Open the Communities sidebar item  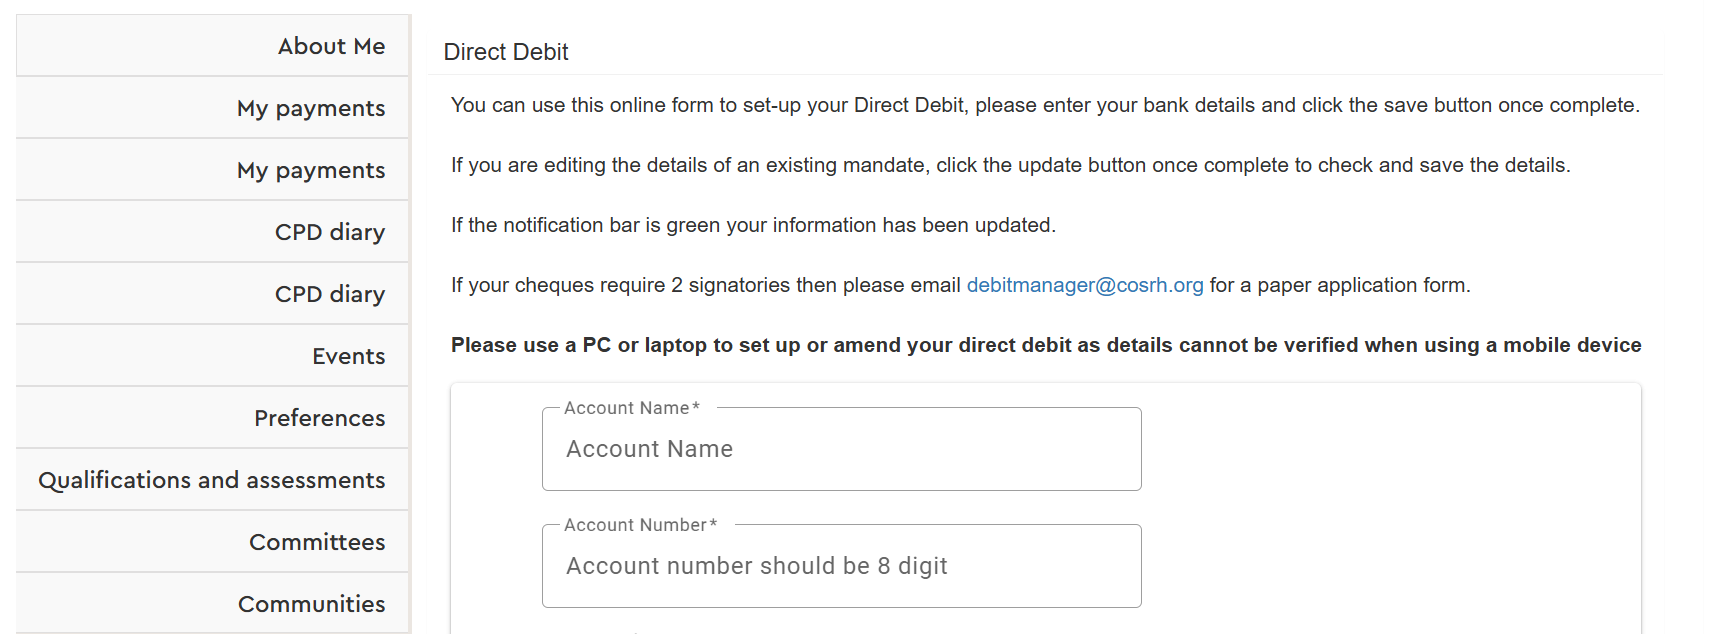point(311,604)
